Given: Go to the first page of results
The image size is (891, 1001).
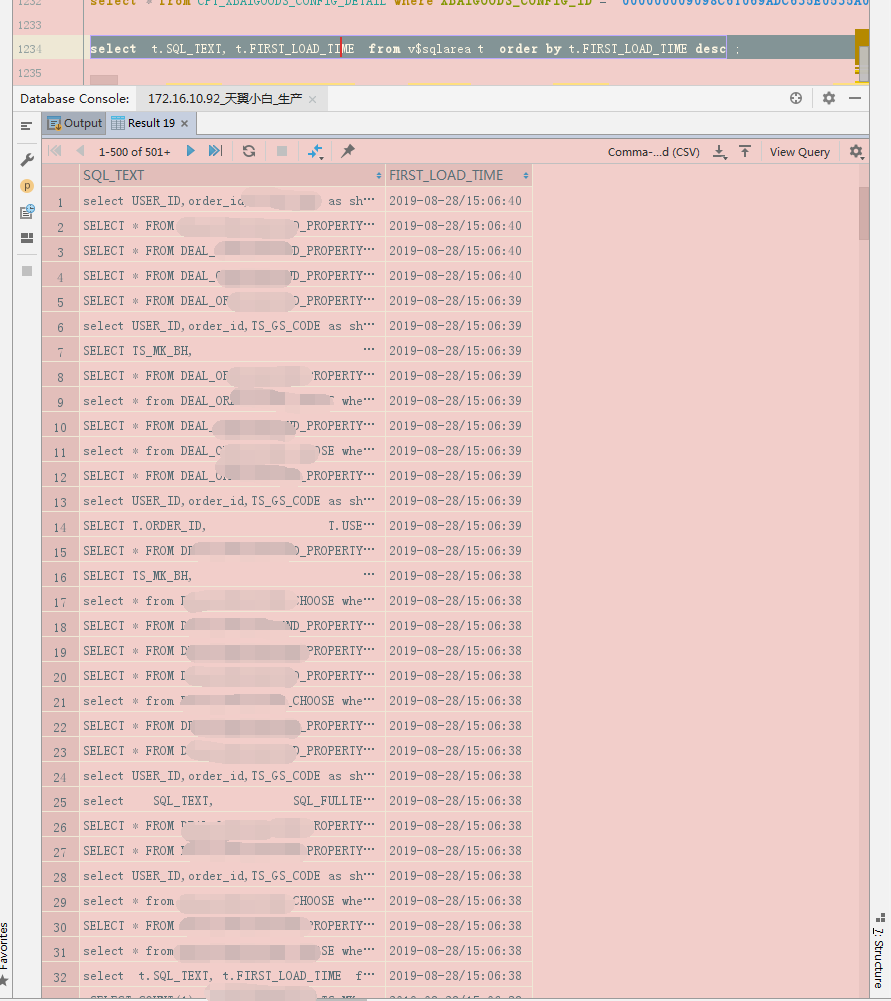Looking at the screenshot, I should pyautogui.click(x=55, y=151).
